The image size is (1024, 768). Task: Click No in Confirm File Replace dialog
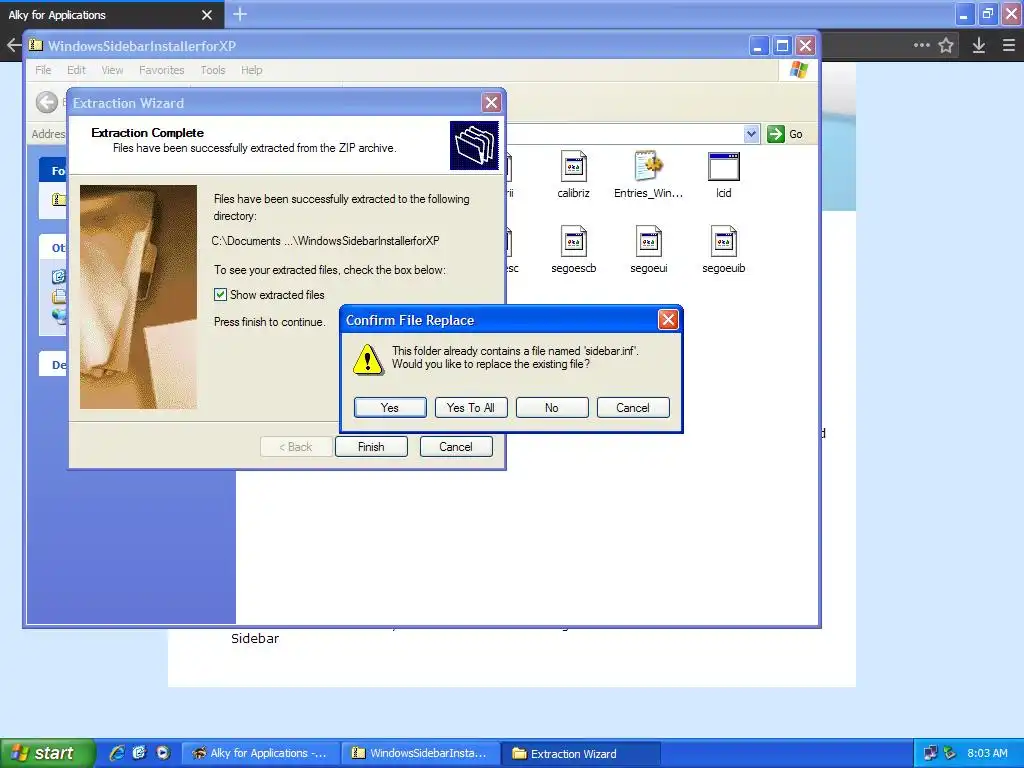552,408
